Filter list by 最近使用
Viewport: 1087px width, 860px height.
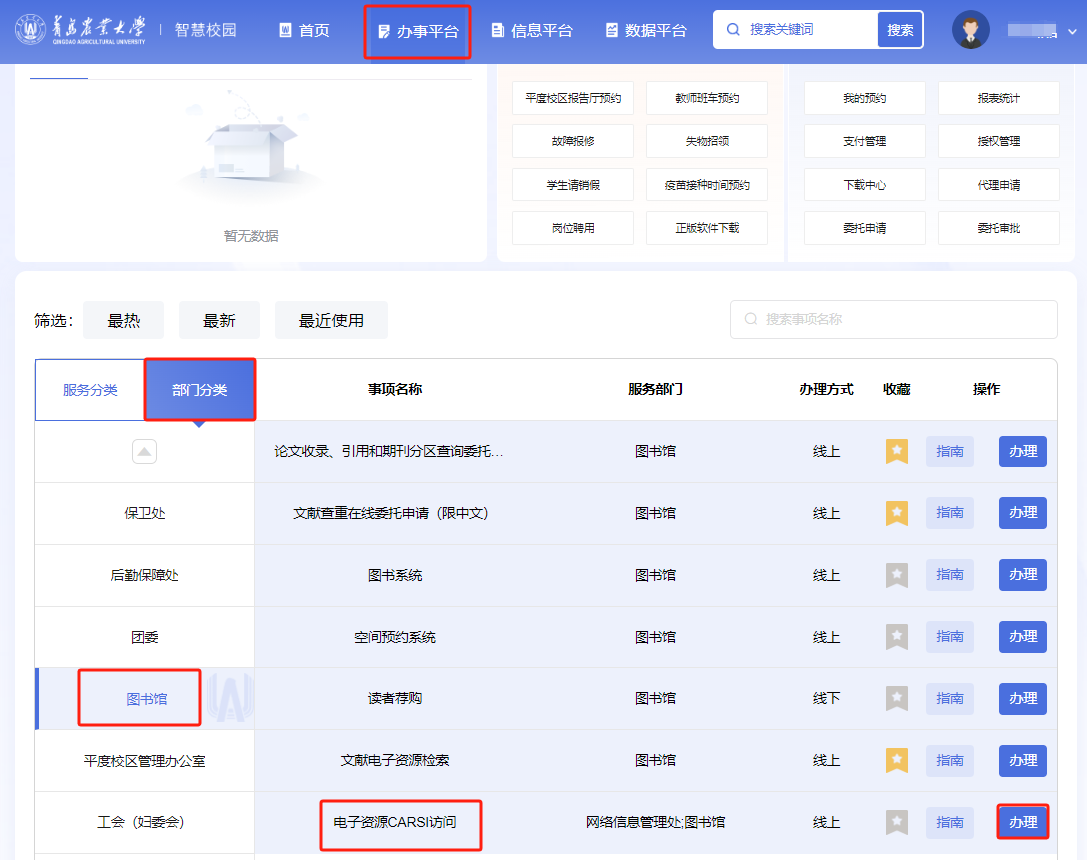[x=331, y=321]
